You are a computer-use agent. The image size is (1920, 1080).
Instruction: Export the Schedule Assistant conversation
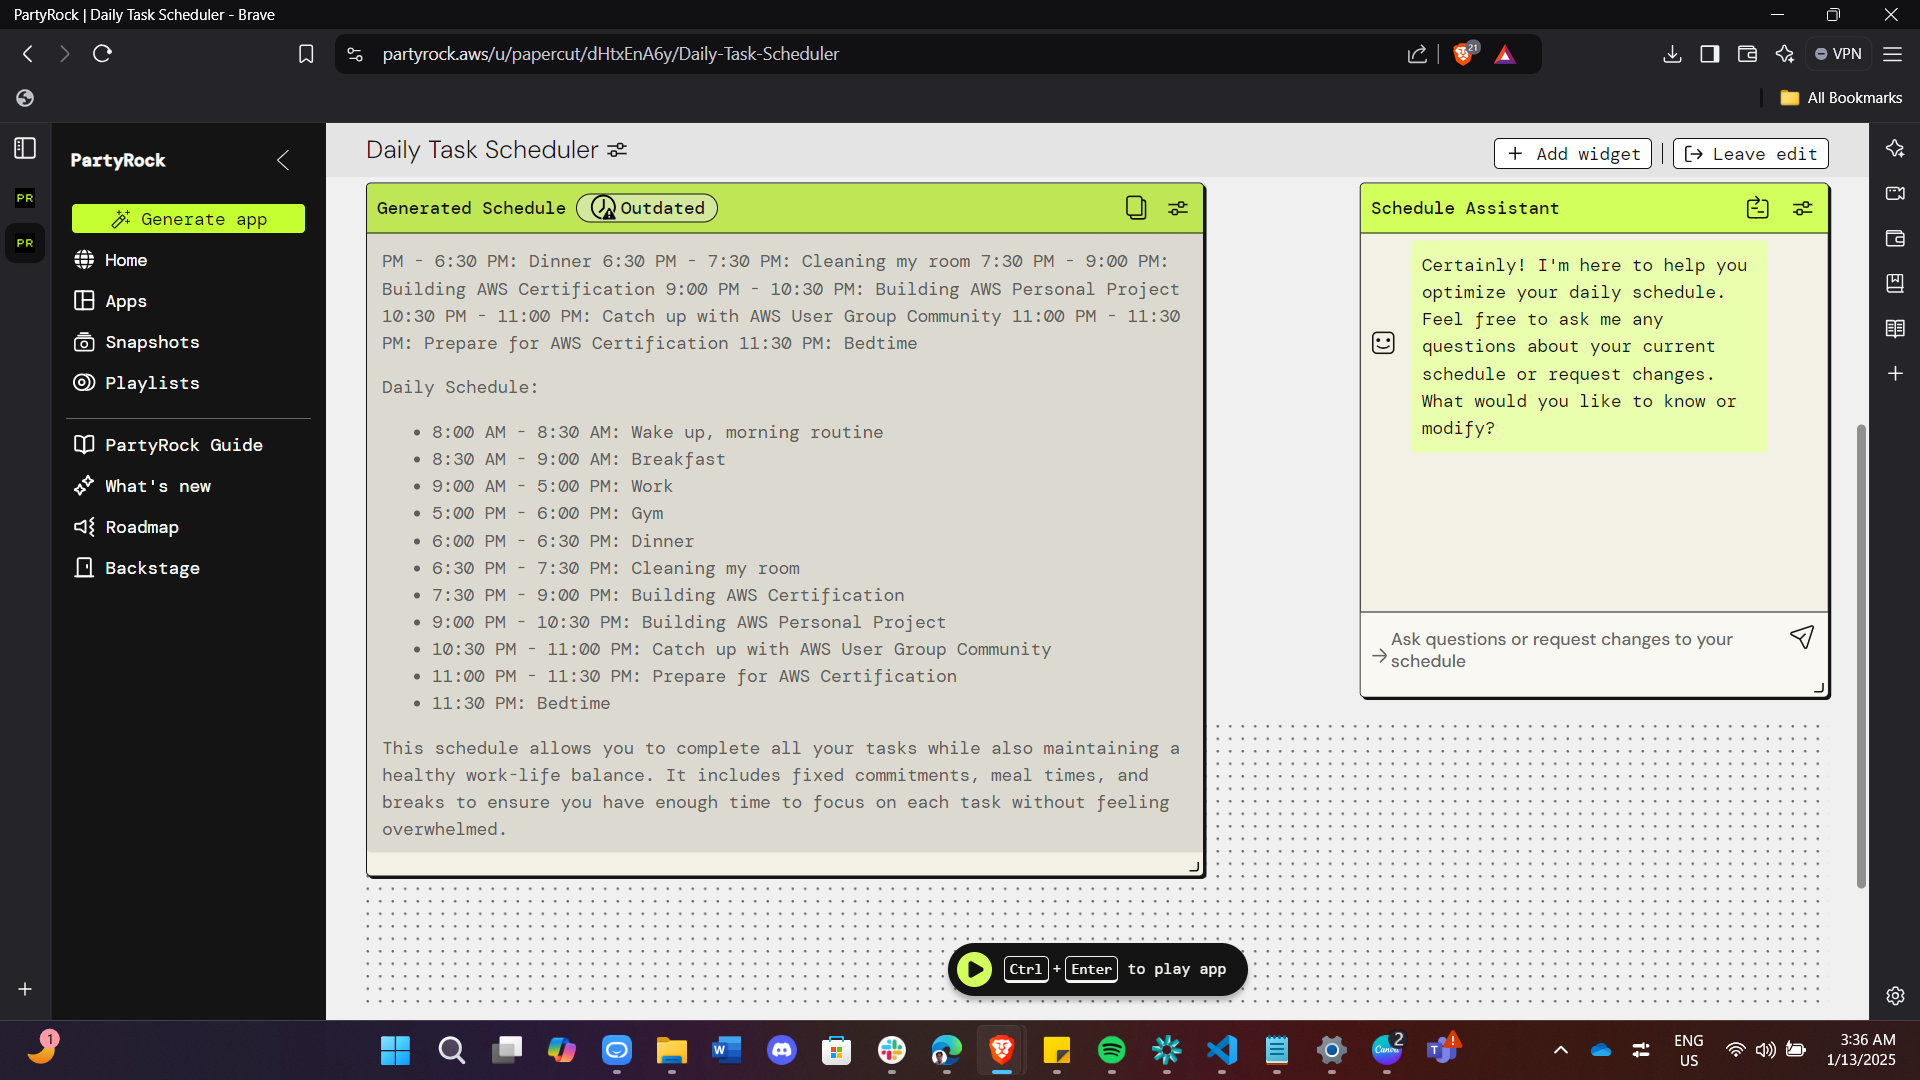tap(1759, 207)
